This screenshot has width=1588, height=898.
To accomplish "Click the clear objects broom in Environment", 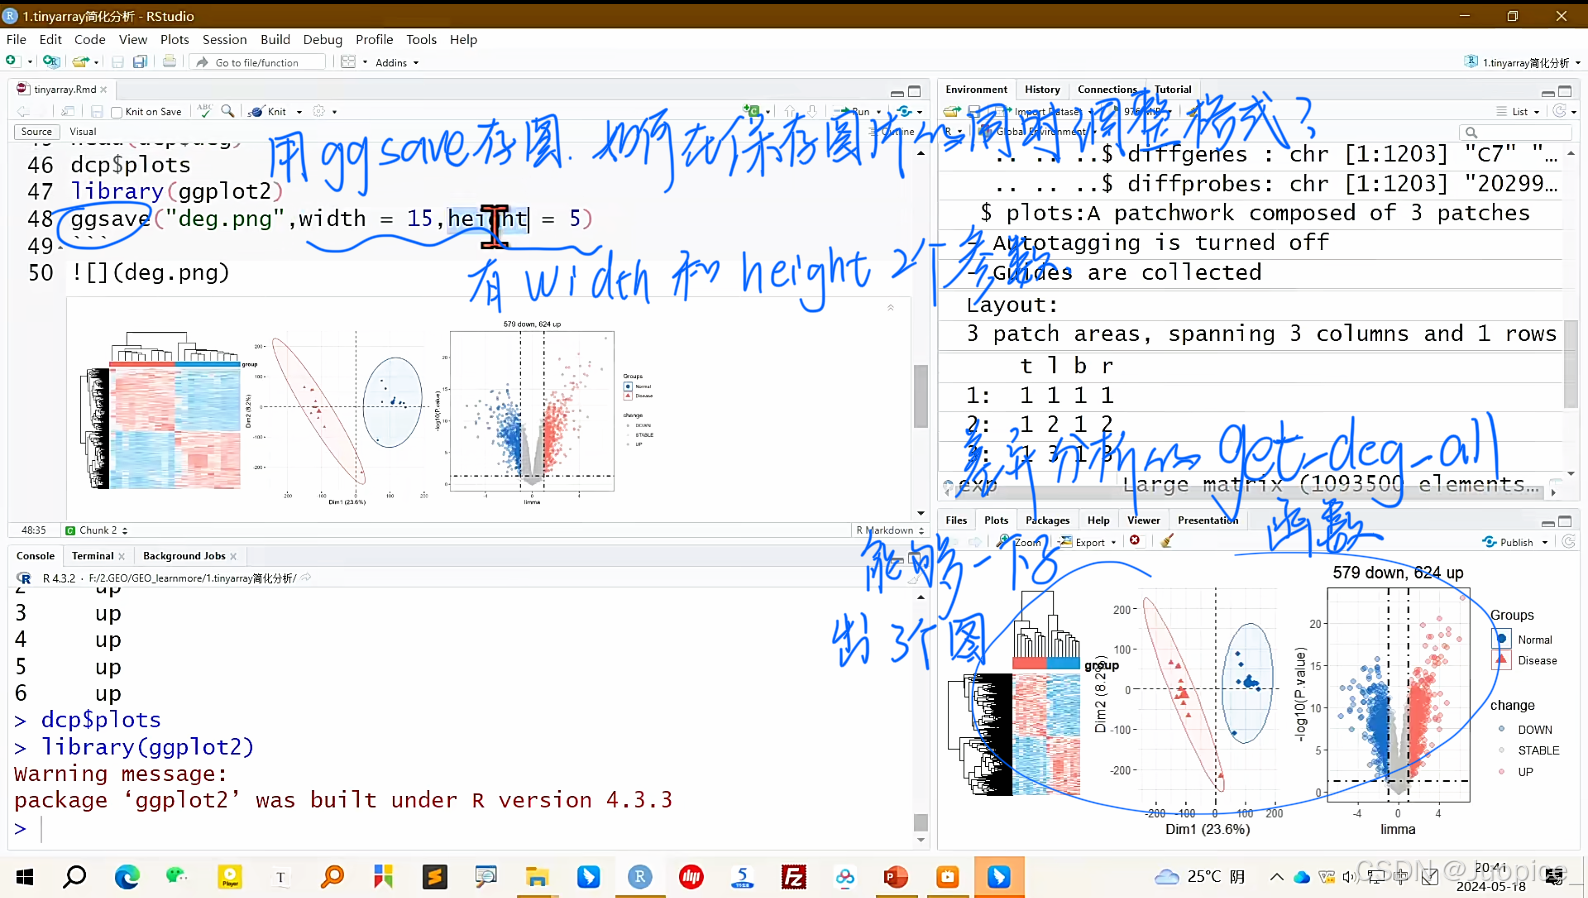I will click(1195, 111).
